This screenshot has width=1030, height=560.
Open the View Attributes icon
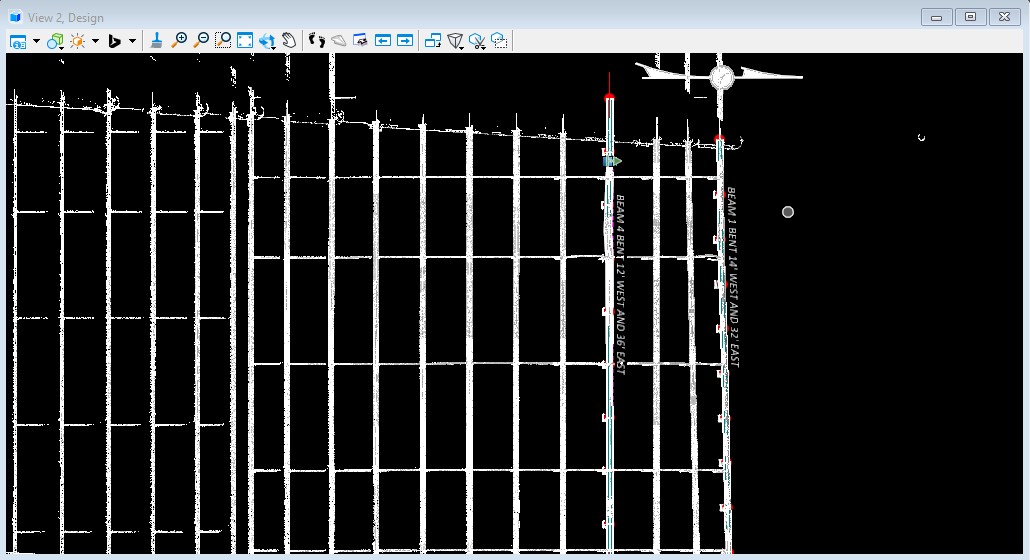[19, 41]
